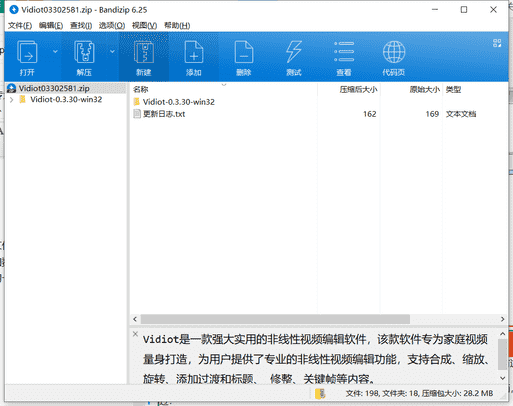
Task: Click compressed size value 162
Action: click(370, 114)
